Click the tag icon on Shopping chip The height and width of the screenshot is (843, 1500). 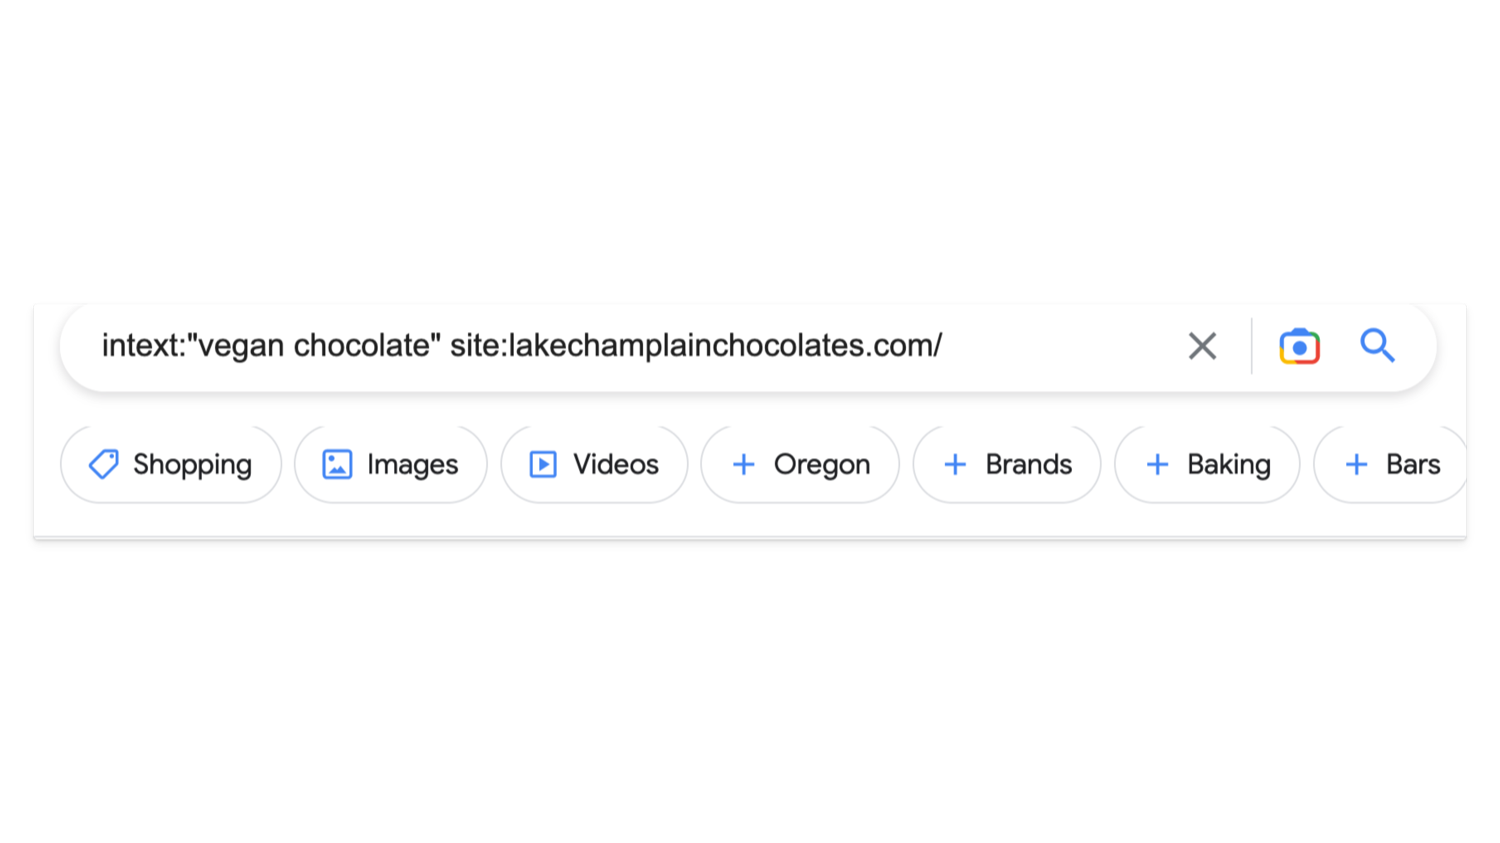104,464
